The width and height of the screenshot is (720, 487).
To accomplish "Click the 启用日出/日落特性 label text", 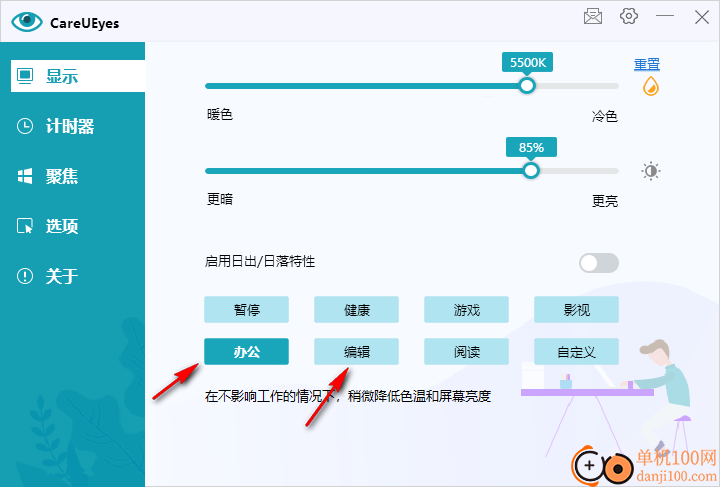I will tap(260, 262).
